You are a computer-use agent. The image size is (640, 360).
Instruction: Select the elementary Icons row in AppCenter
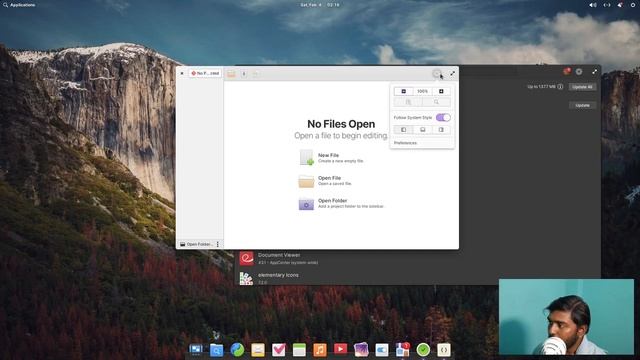coord(417,278)
